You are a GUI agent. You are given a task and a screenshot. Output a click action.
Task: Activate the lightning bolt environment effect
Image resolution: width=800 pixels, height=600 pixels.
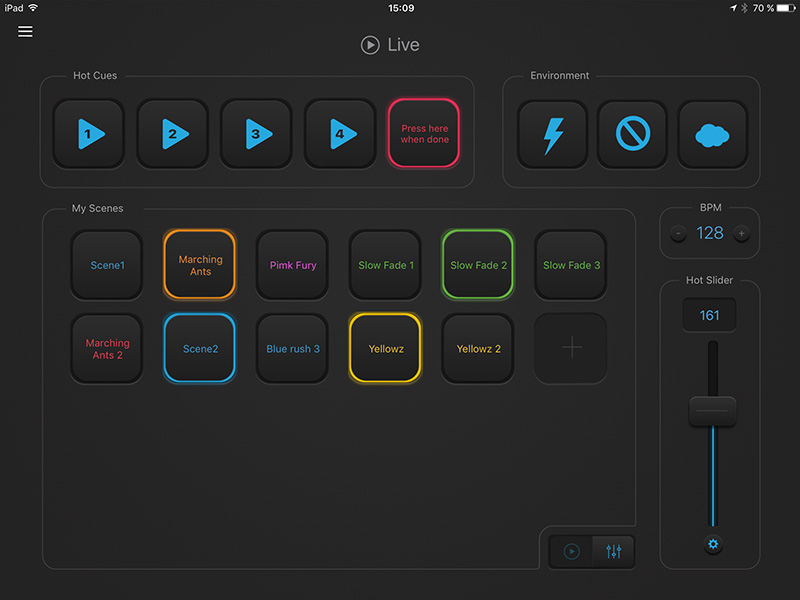(x=552, y=134)
